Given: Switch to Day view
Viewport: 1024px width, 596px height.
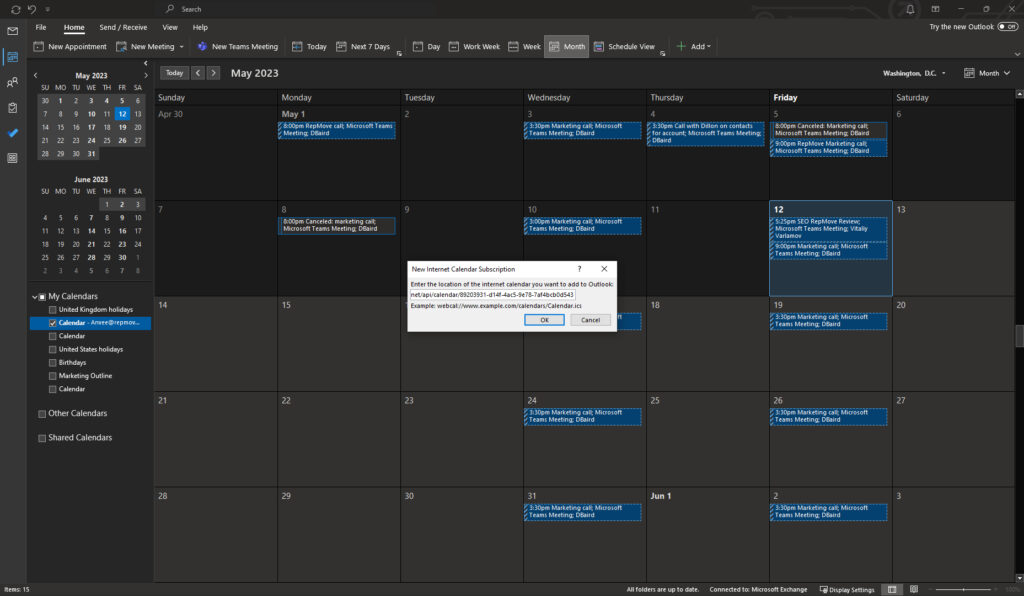Looking at the screenshot, I should (x=426, y=46).
